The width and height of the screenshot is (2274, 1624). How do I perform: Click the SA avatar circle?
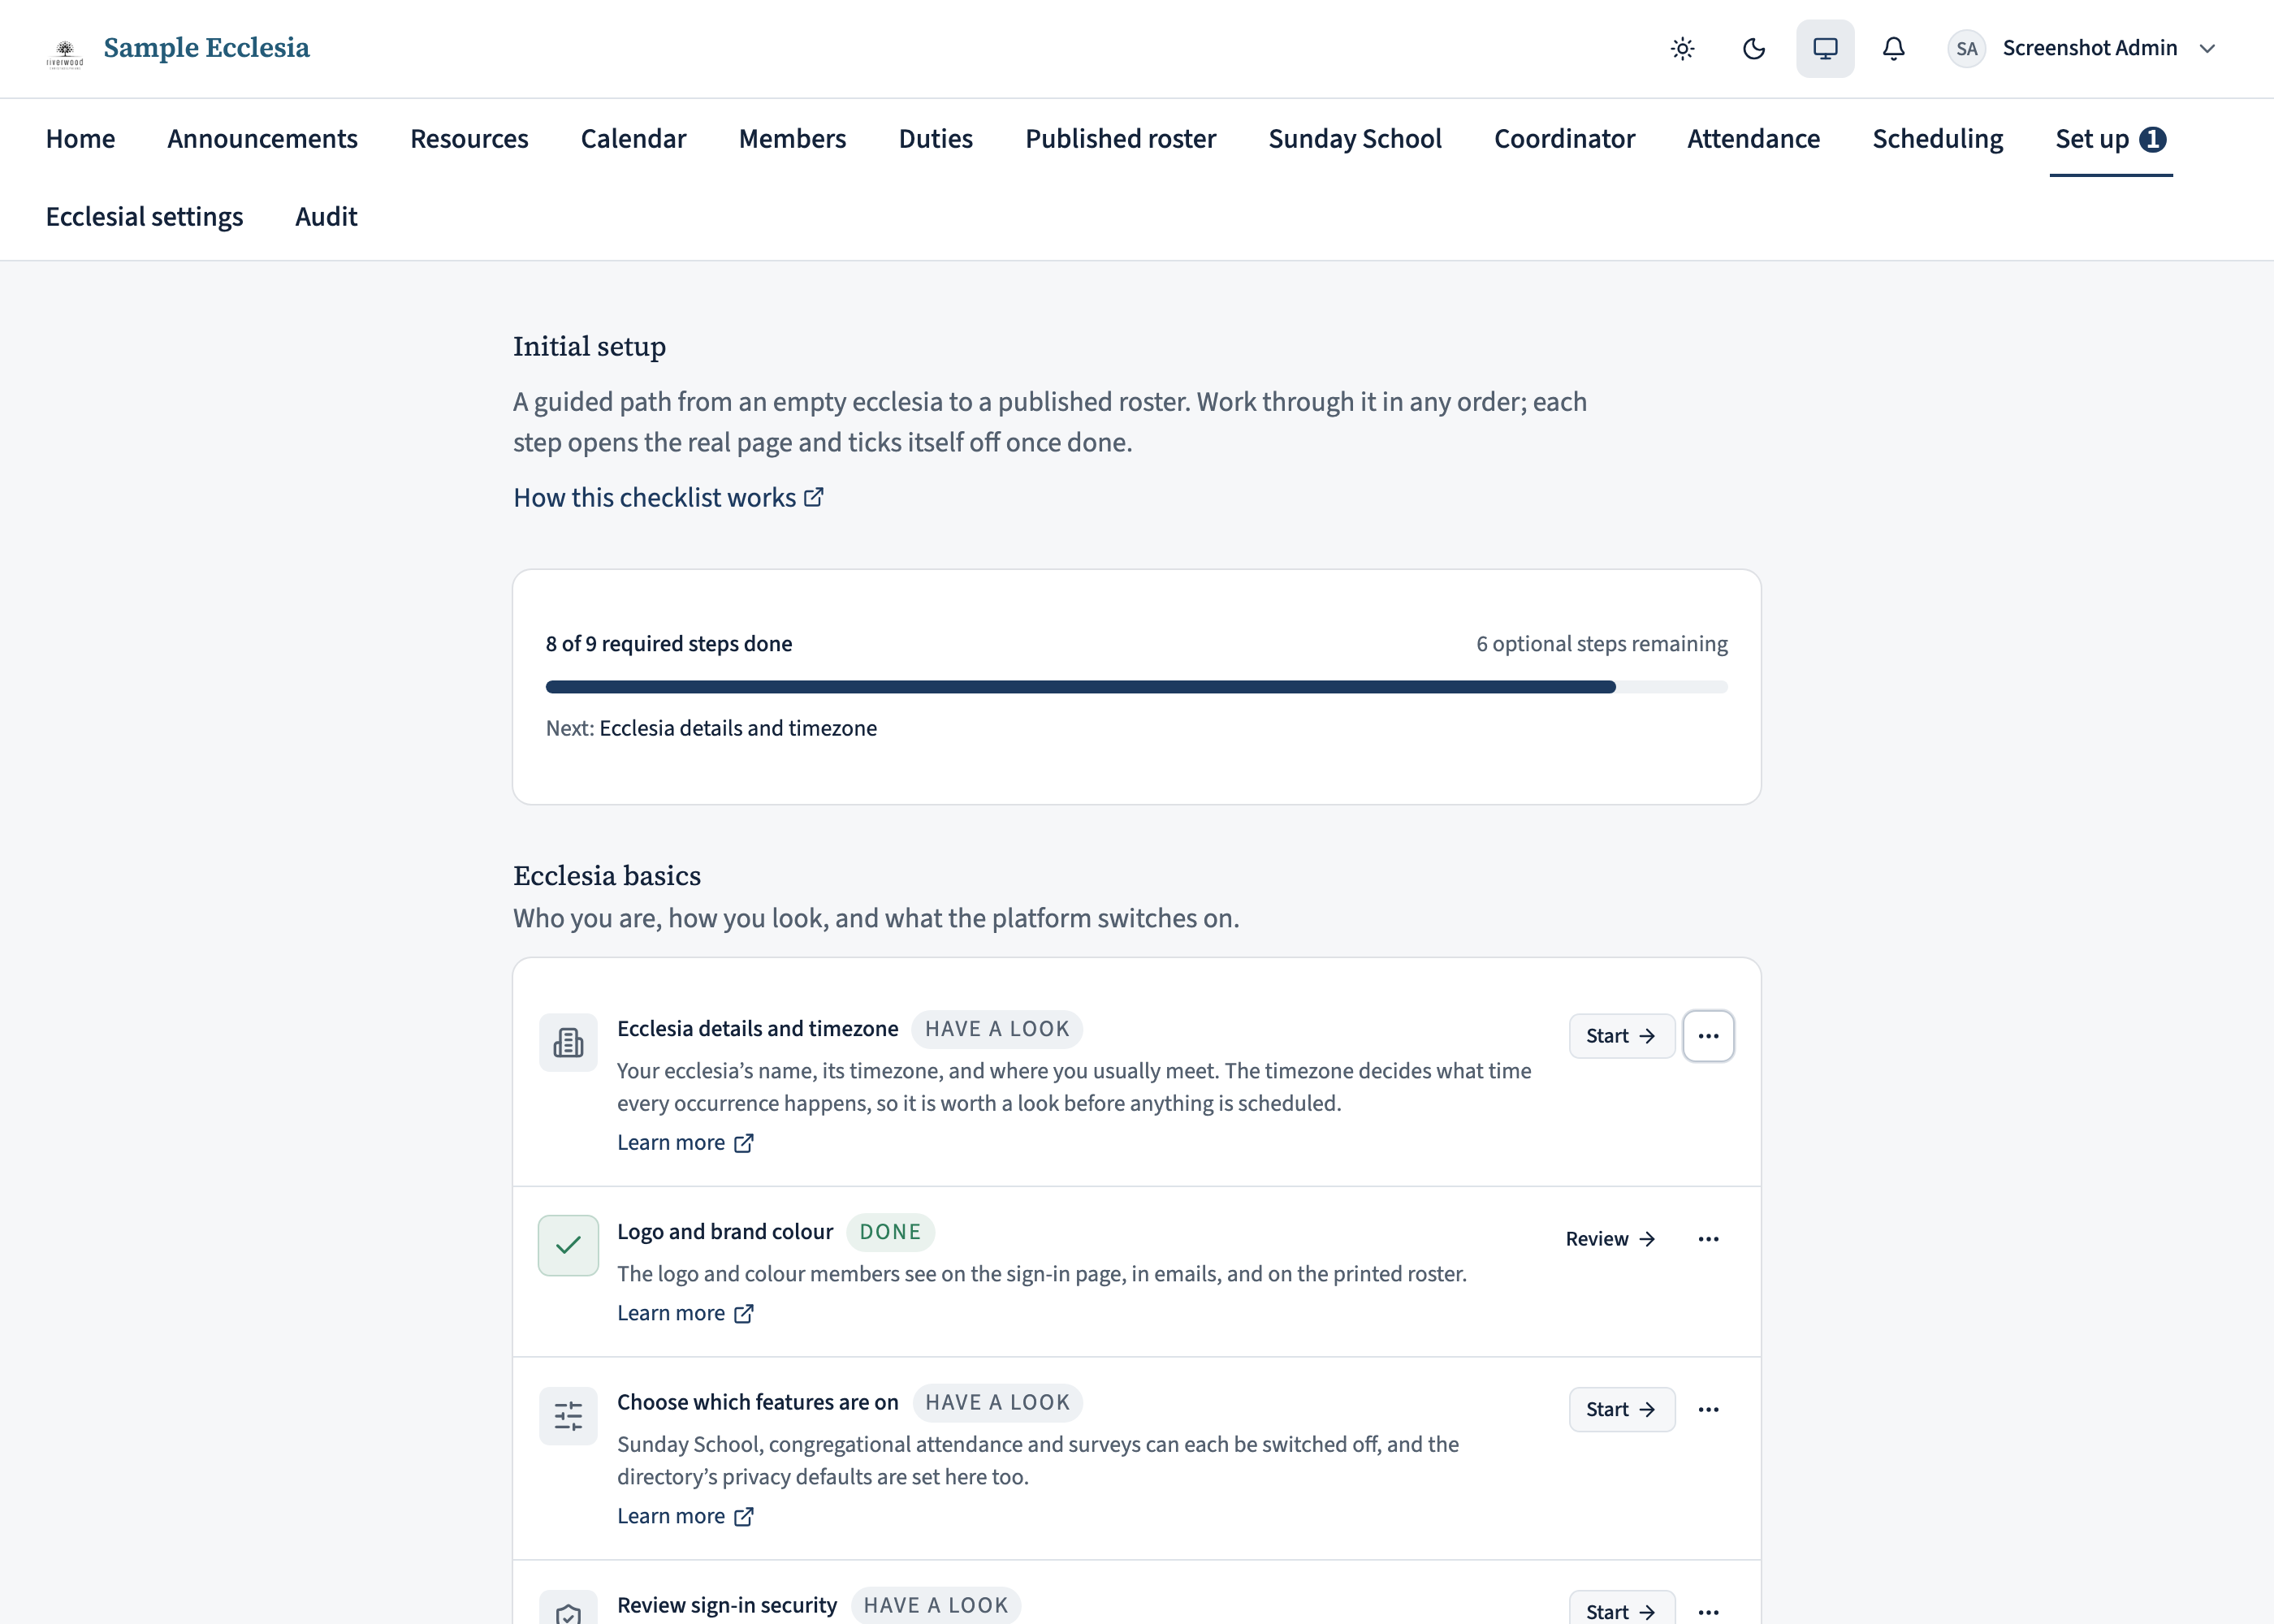point(1966,48)
